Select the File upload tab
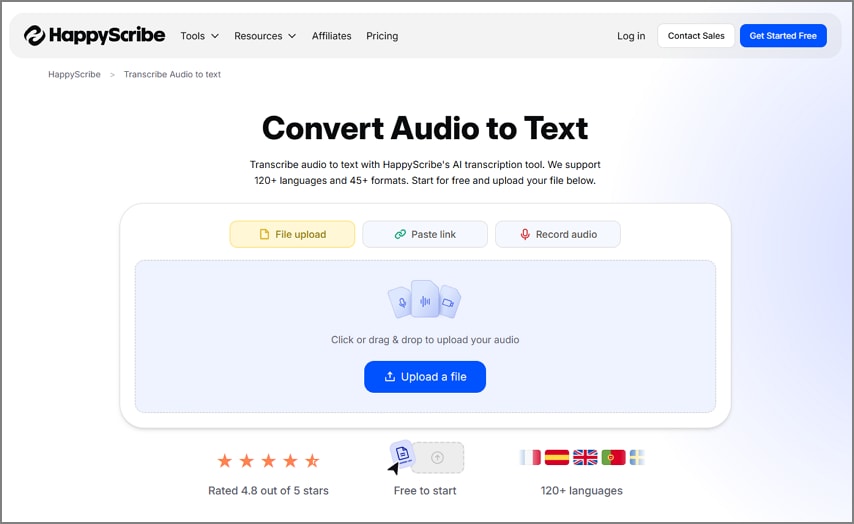Viewport: 854px width, 524px height. pyautogui.click(x=292, y=234)
